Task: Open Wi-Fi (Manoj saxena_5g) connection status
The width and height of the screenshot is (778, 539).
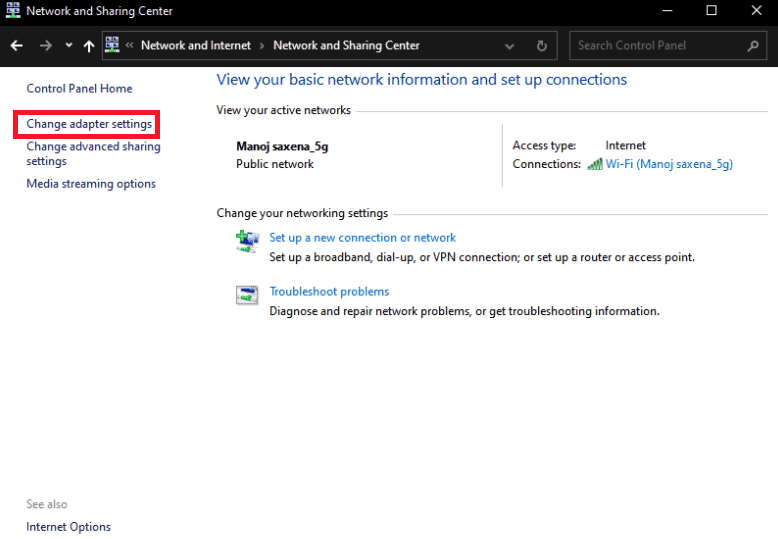Action: click(x=669, y=164)
